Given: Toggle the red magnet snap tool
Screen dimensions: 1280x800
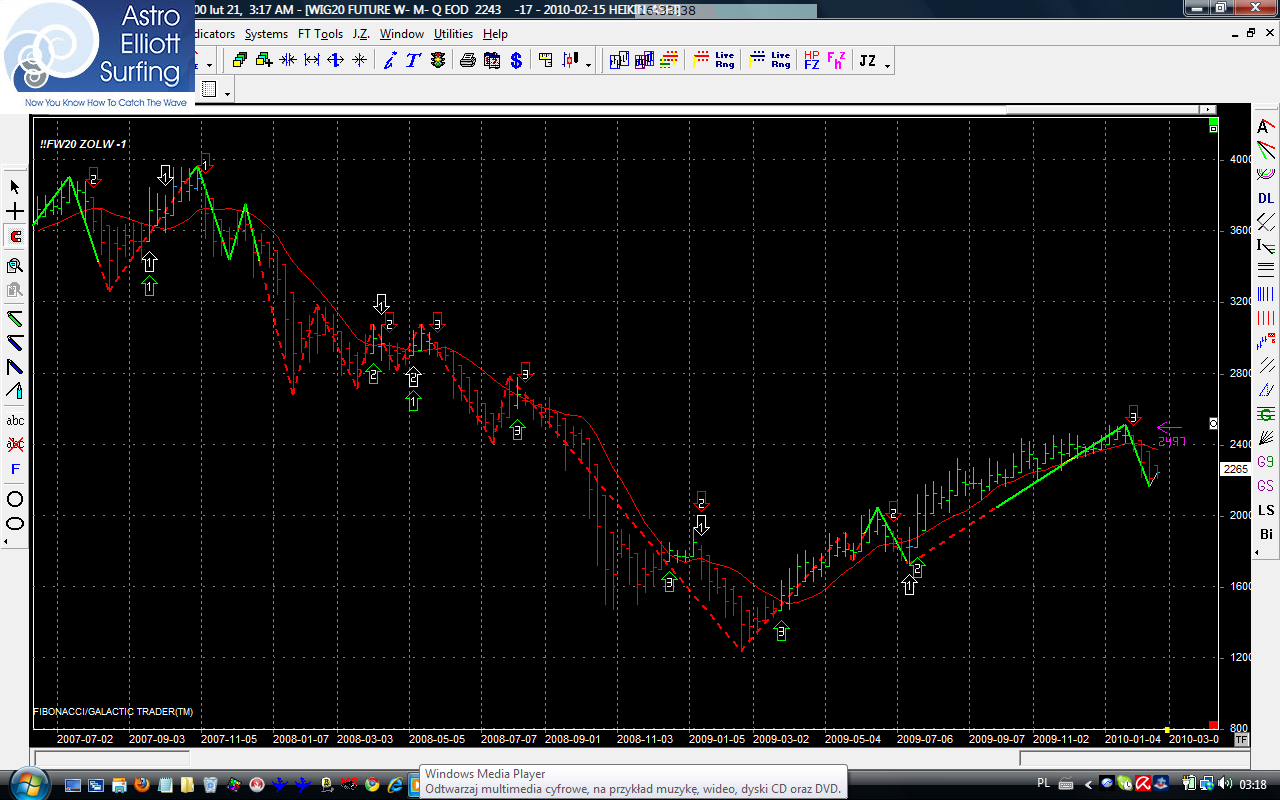Looking at the screenshot, I should [x=15, y=237].
